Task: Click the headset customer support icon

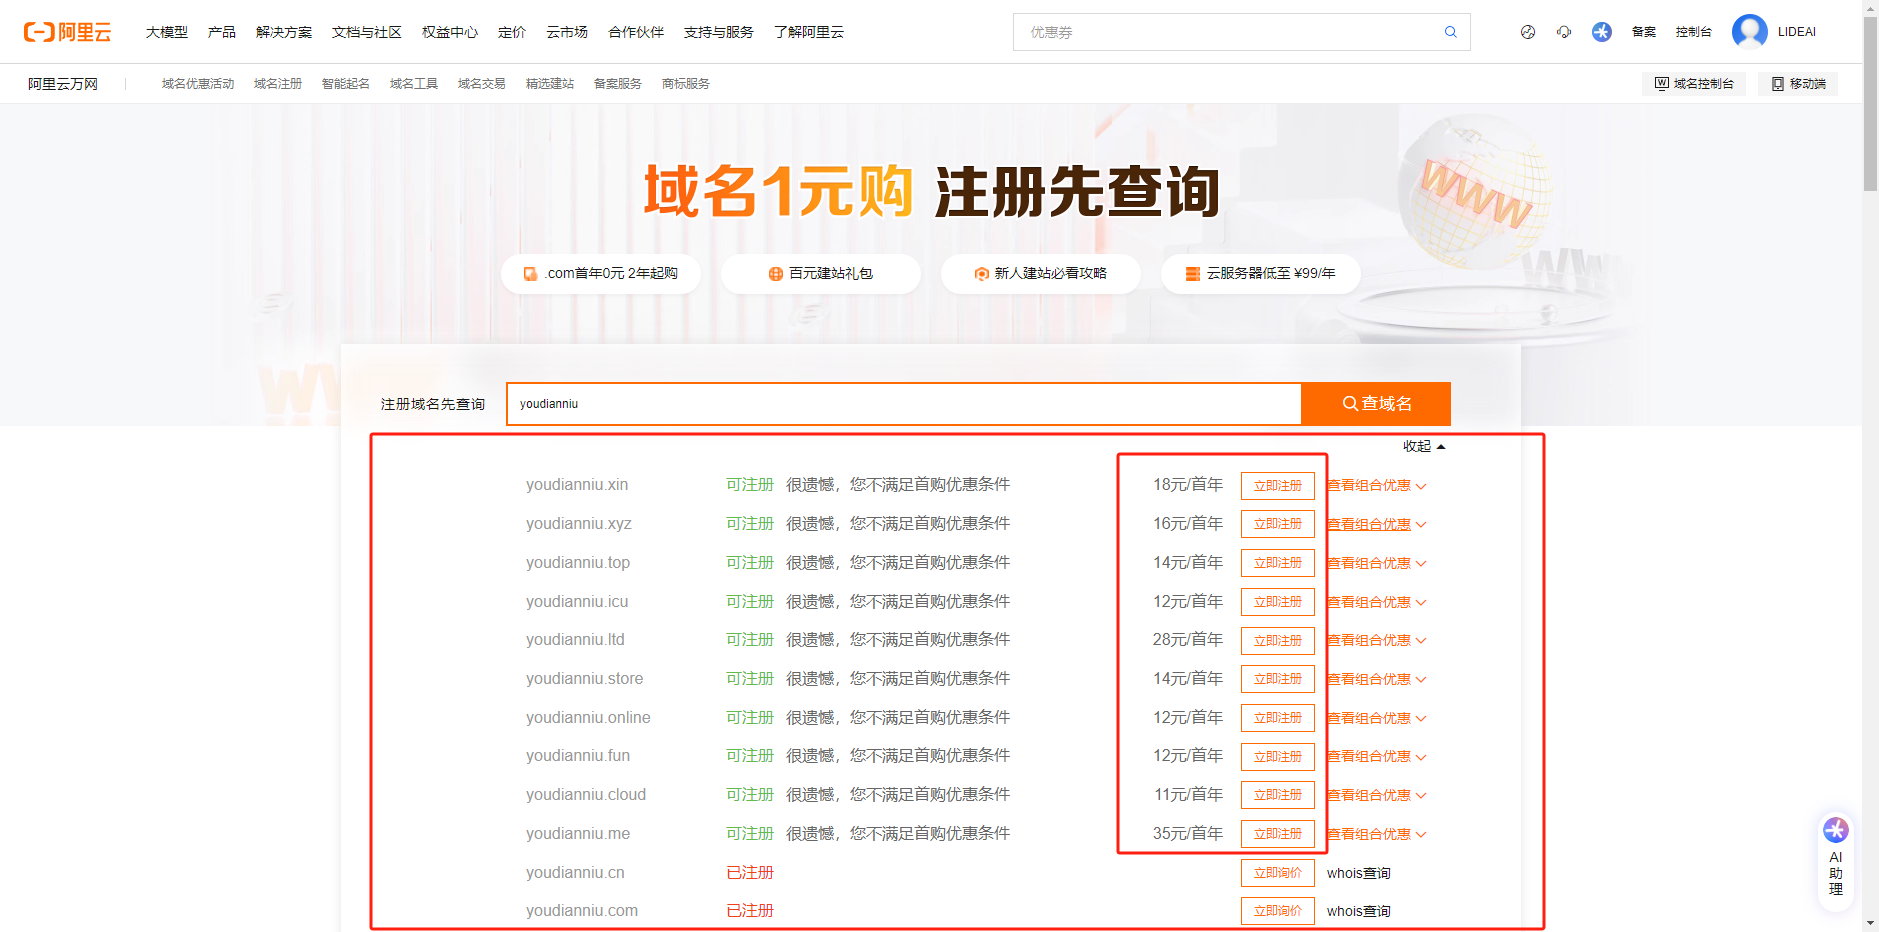Action: (x=1564, y=31)
